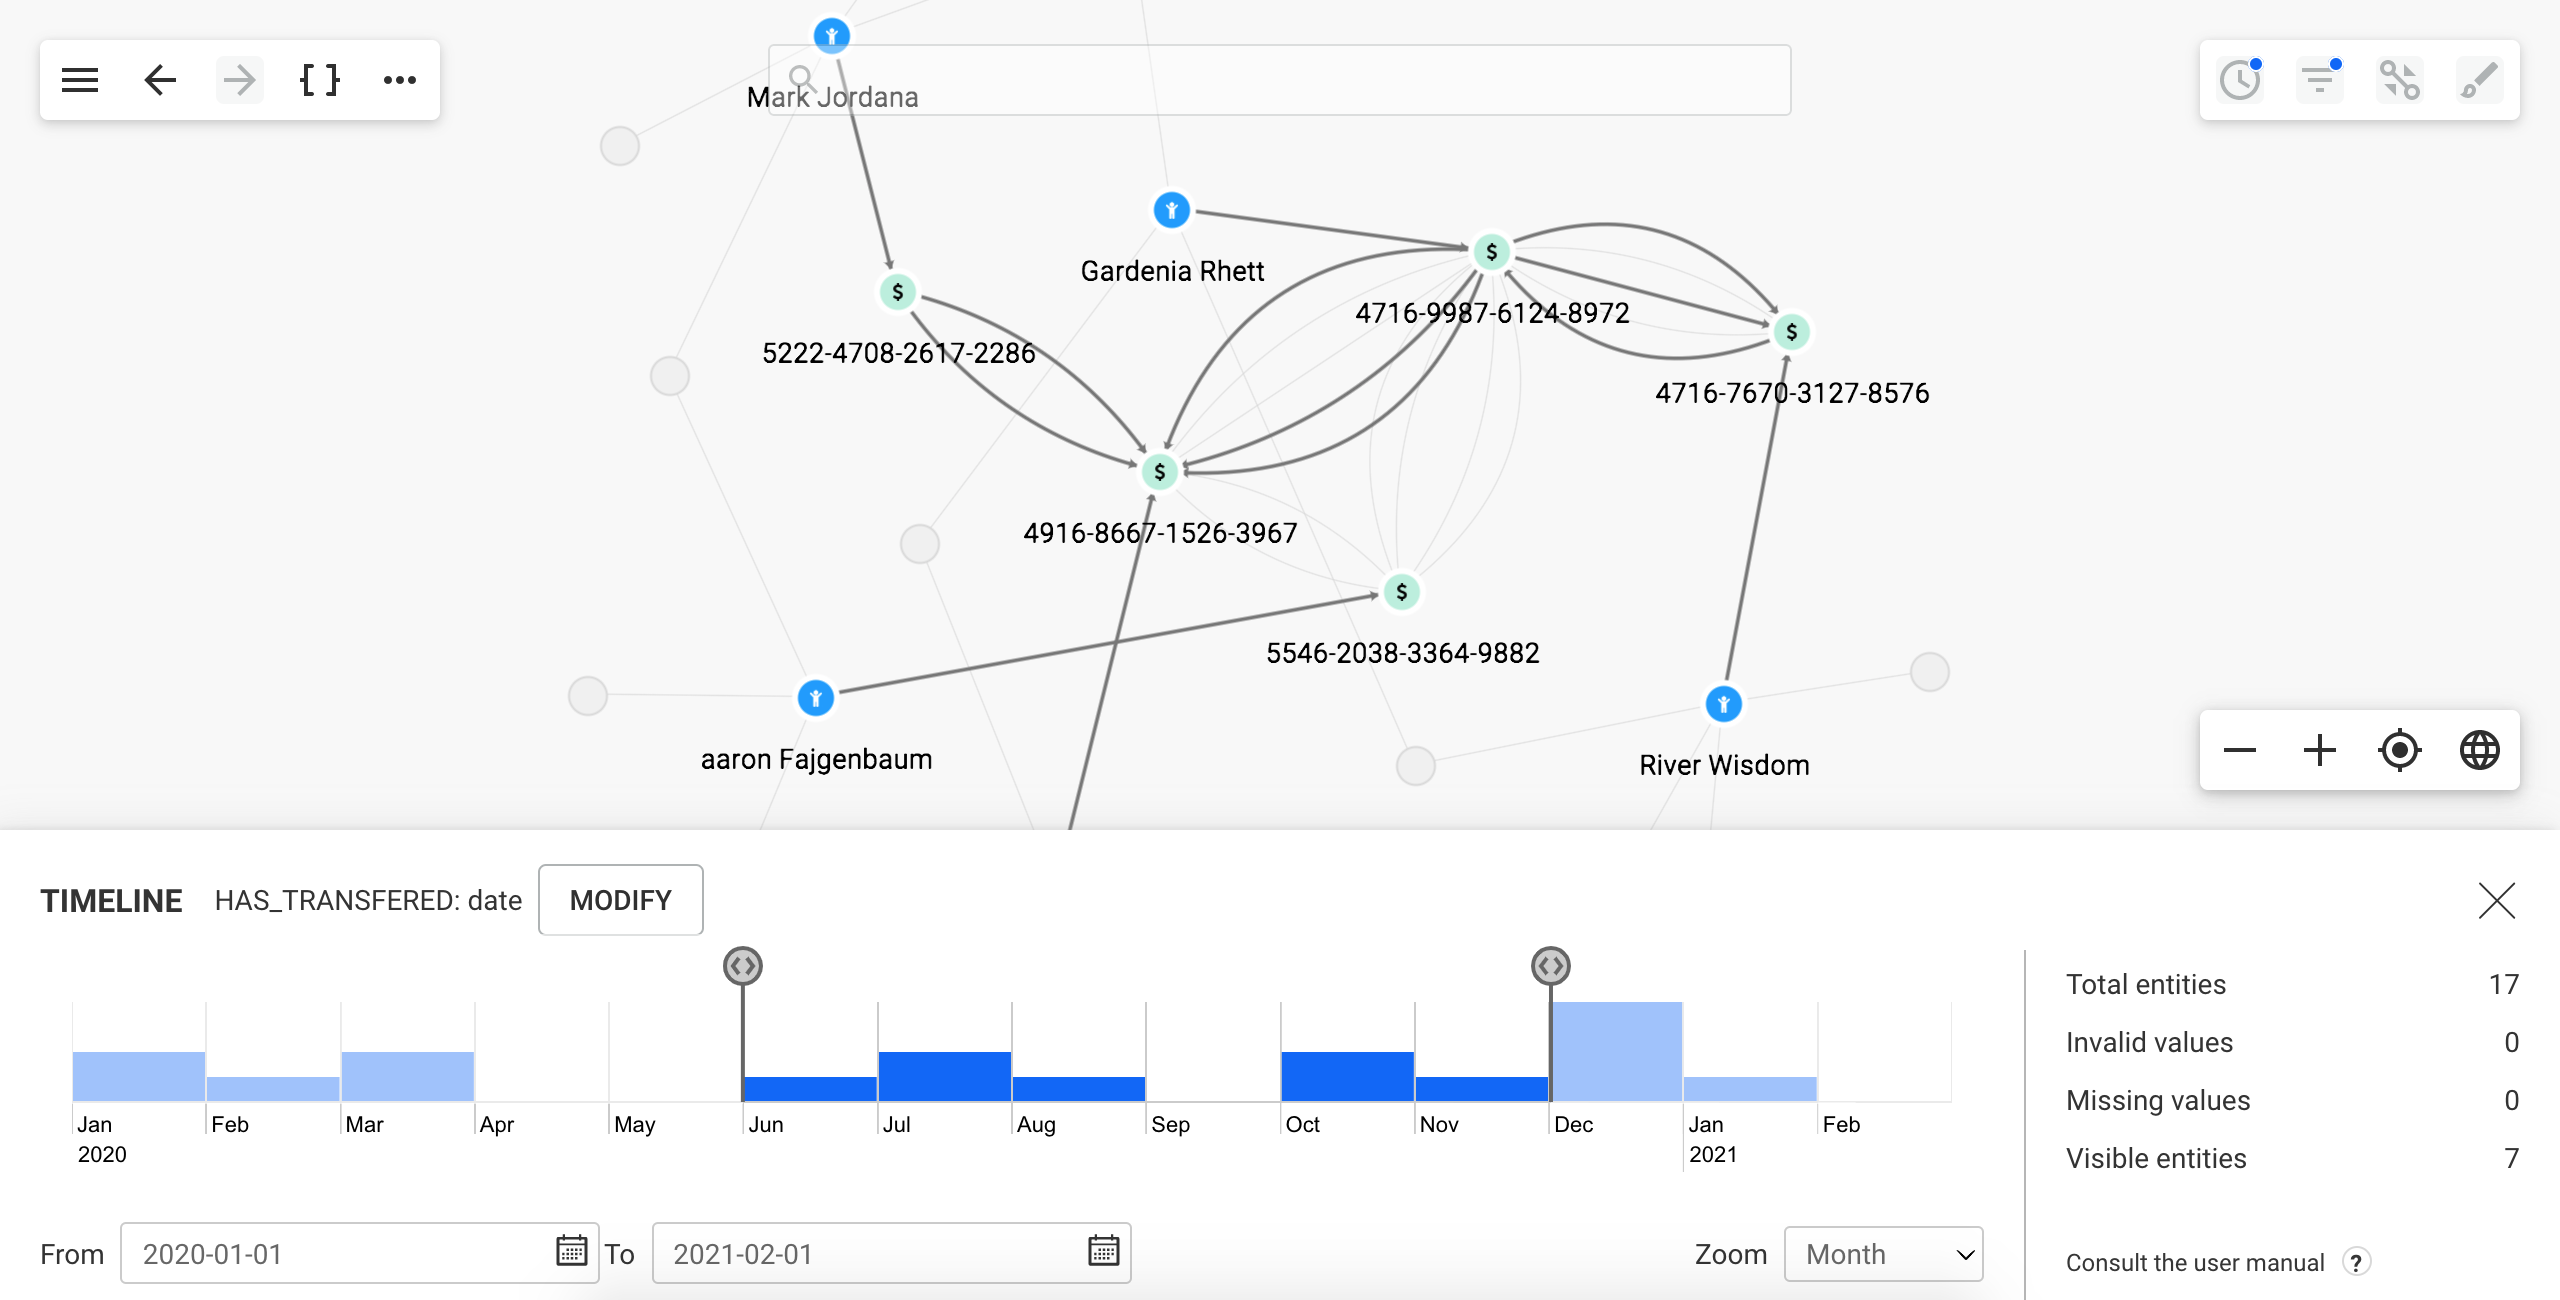
Task: Change timeline zoom using the Month dropdown
Action: pos(1883,1253)
